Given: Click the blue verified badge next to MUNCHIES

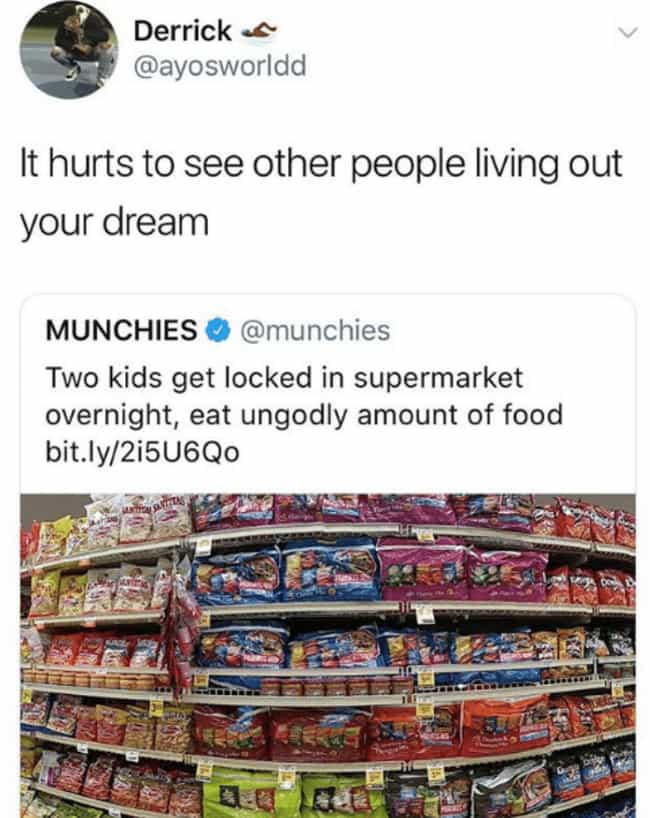Looking at the screenshot, I should (219, 330).
